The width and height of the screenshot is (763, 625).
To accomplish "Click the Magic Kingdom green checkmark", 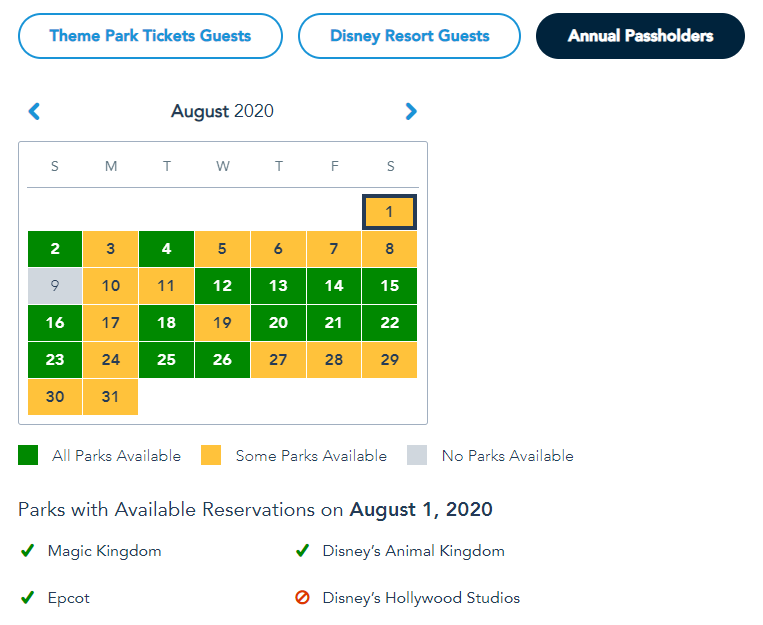I will click(27, 551).
